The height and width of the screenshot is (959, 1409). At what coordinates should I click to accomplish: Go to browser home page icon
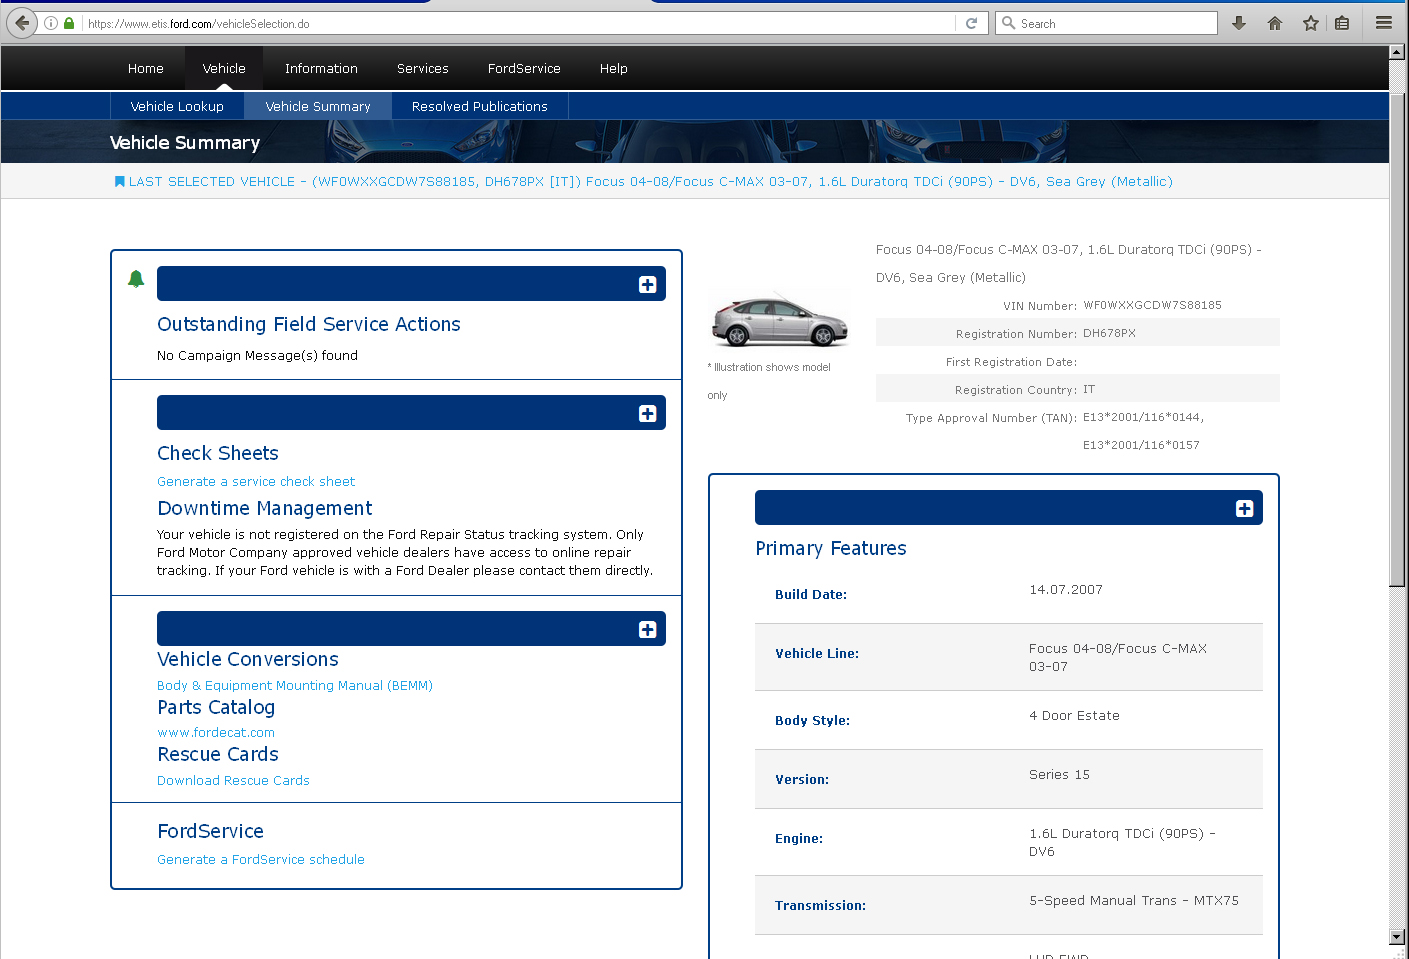click(x=1275, y=23)
